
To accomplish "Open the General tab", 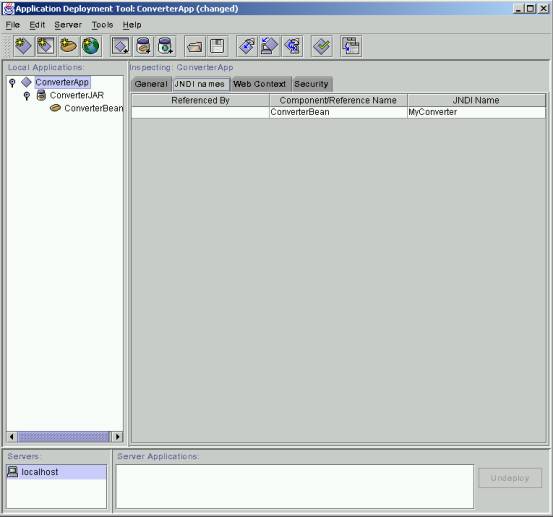I will (x=151, y=84).
